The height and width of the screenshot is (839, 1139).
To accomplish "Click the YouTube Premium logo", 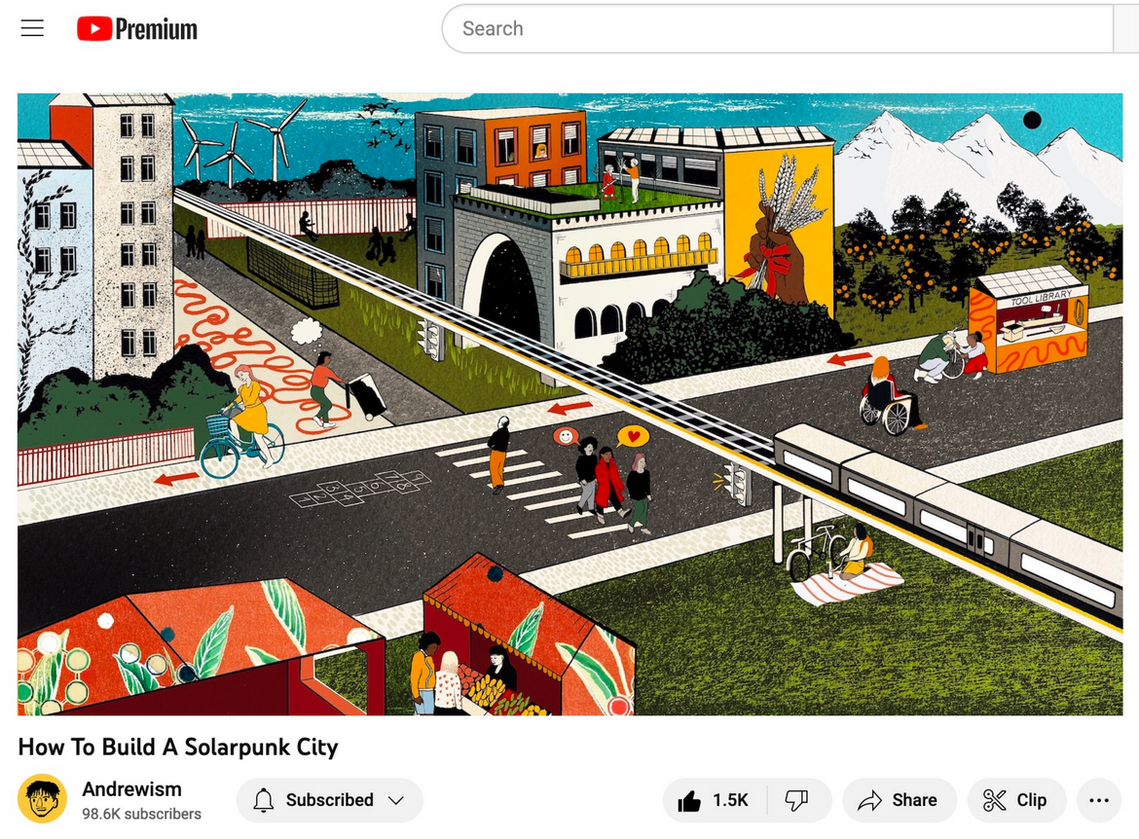I will click(x=137, y=28).
